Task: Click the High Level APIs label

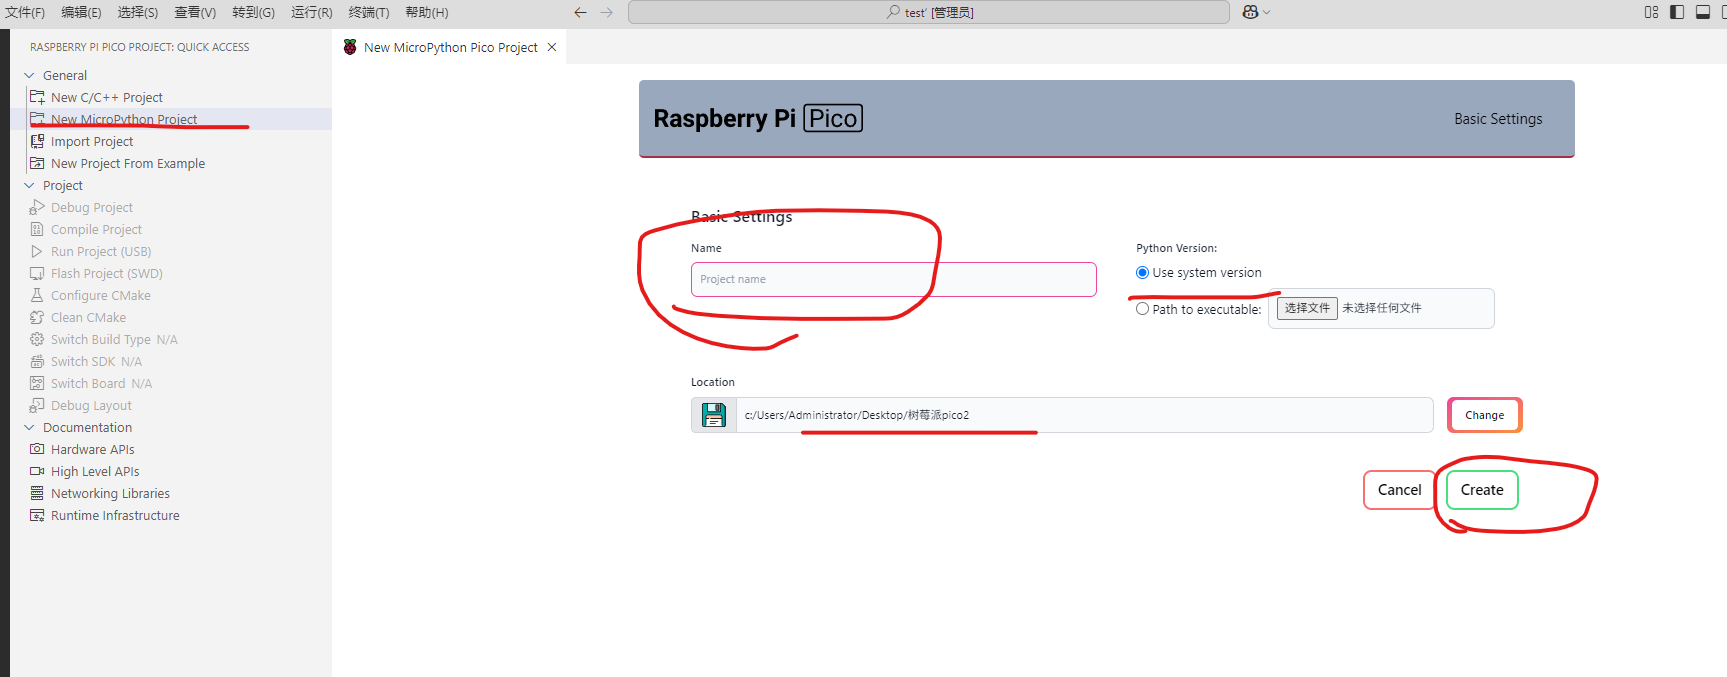Action: pos(95,471)
